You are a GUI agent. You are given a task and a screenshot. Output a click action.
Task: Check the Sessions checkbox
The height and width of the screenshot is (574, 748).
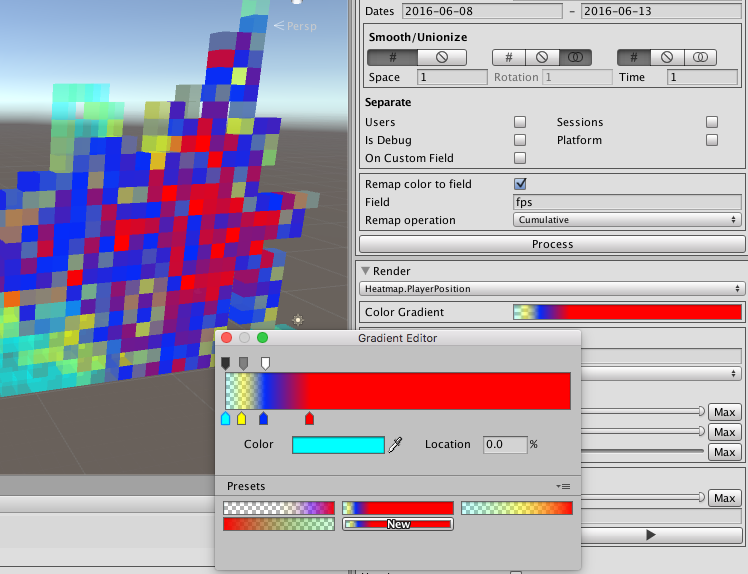712,122
